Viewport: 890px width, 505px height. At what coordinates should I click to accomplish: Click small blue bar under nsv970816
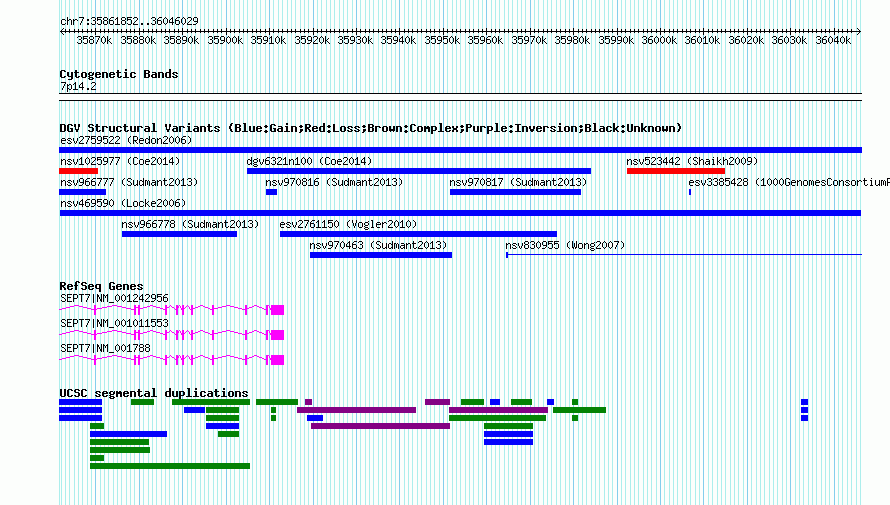(x=271, y=192)
